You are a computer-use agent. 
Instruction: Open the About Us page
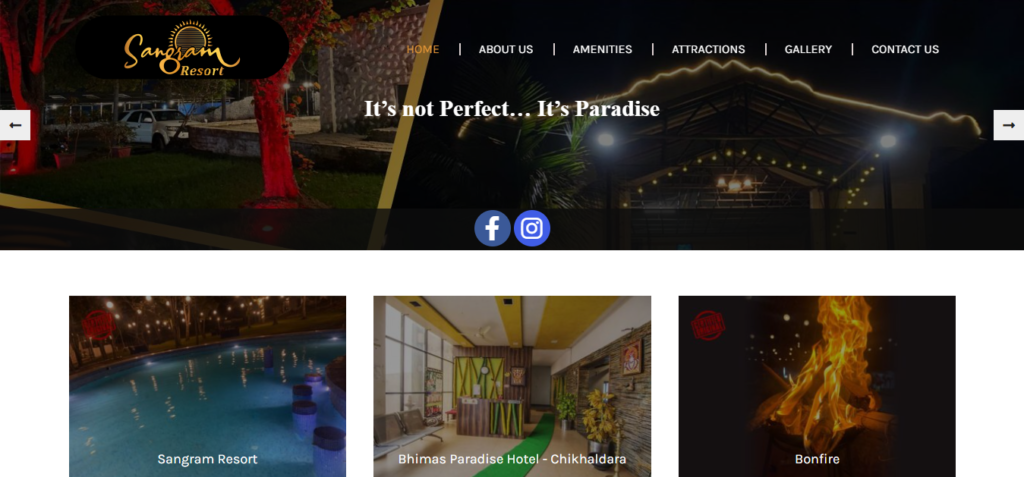coord(505,49)
